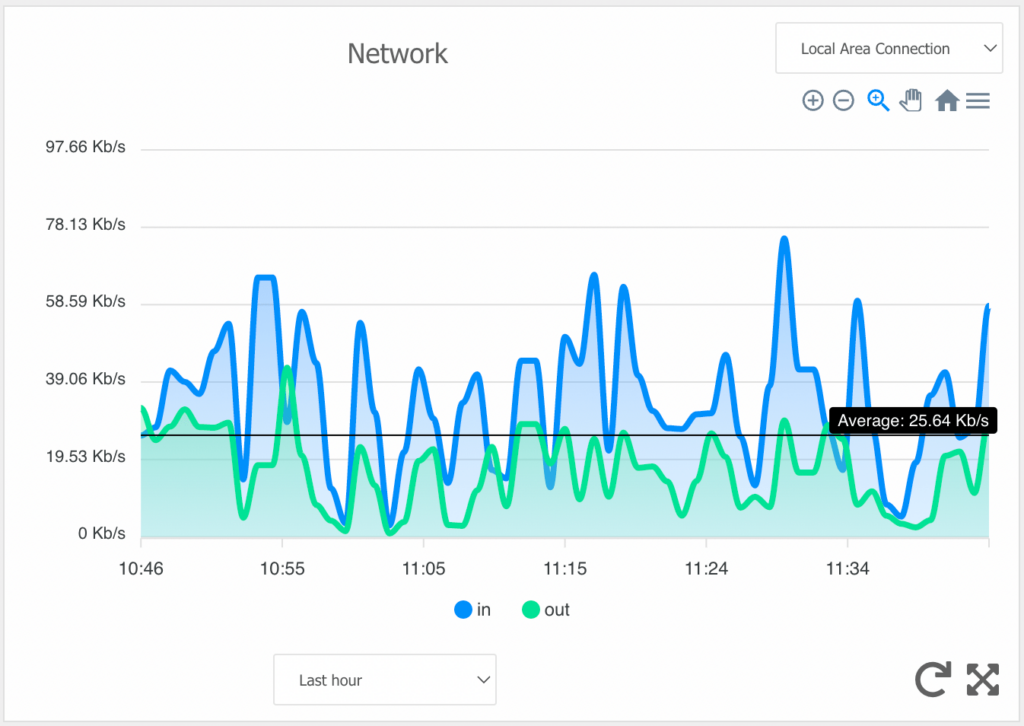Open the Local Area Connection selector

(x=888, y=47)
